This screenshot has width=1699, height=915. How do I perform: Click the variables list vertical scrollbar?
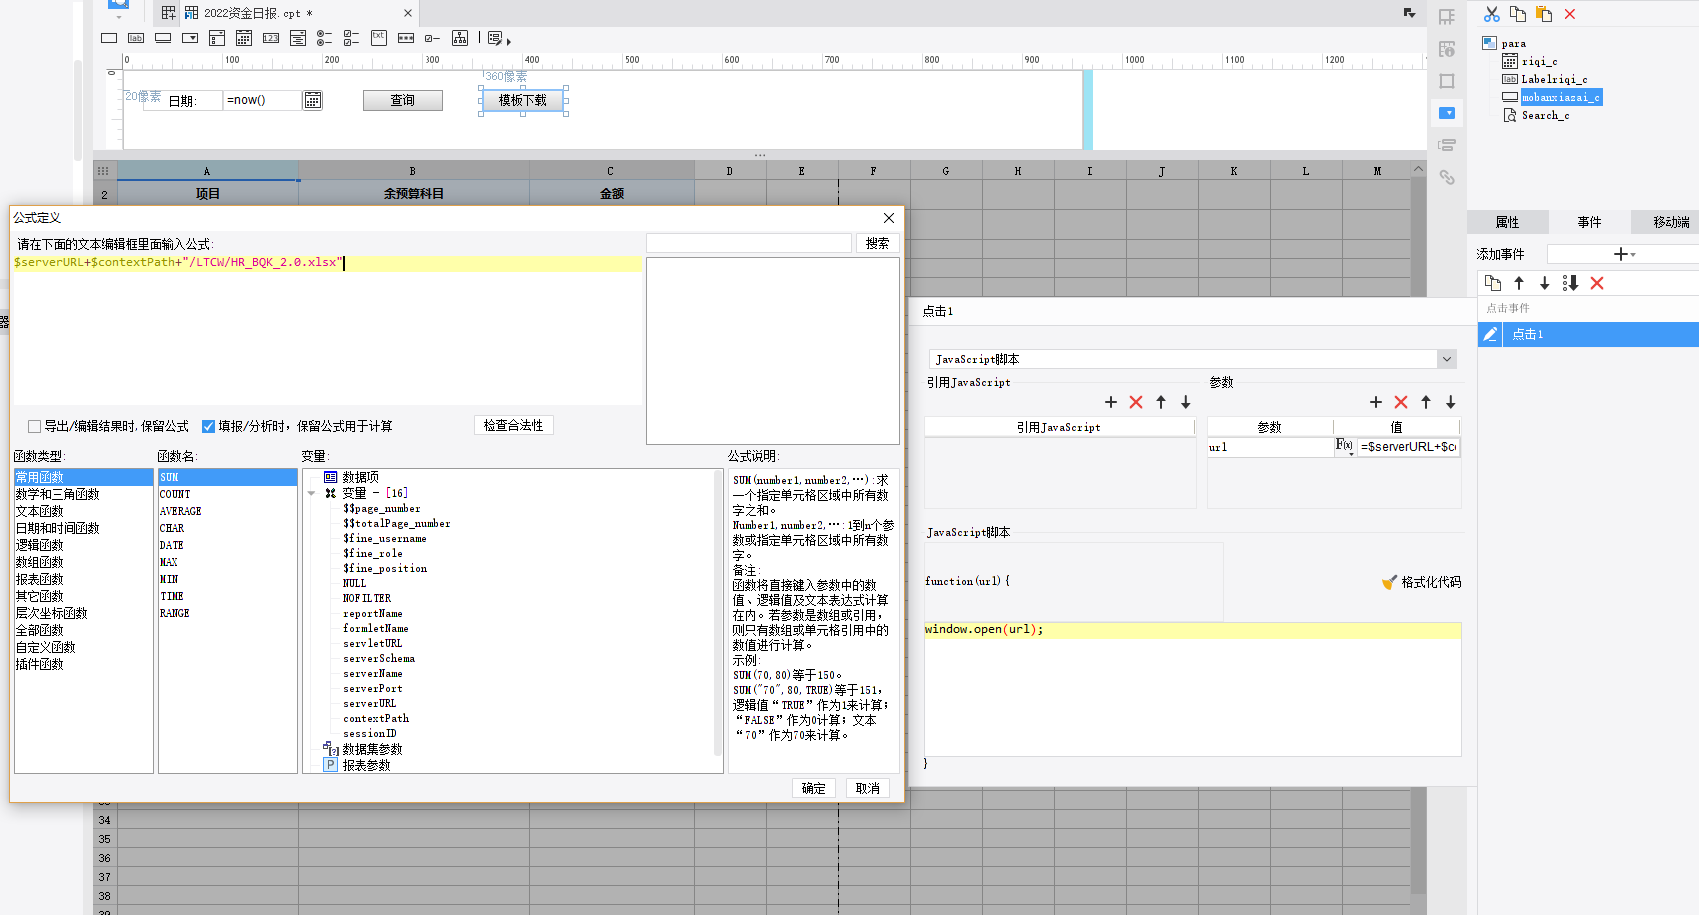[718, 612]
